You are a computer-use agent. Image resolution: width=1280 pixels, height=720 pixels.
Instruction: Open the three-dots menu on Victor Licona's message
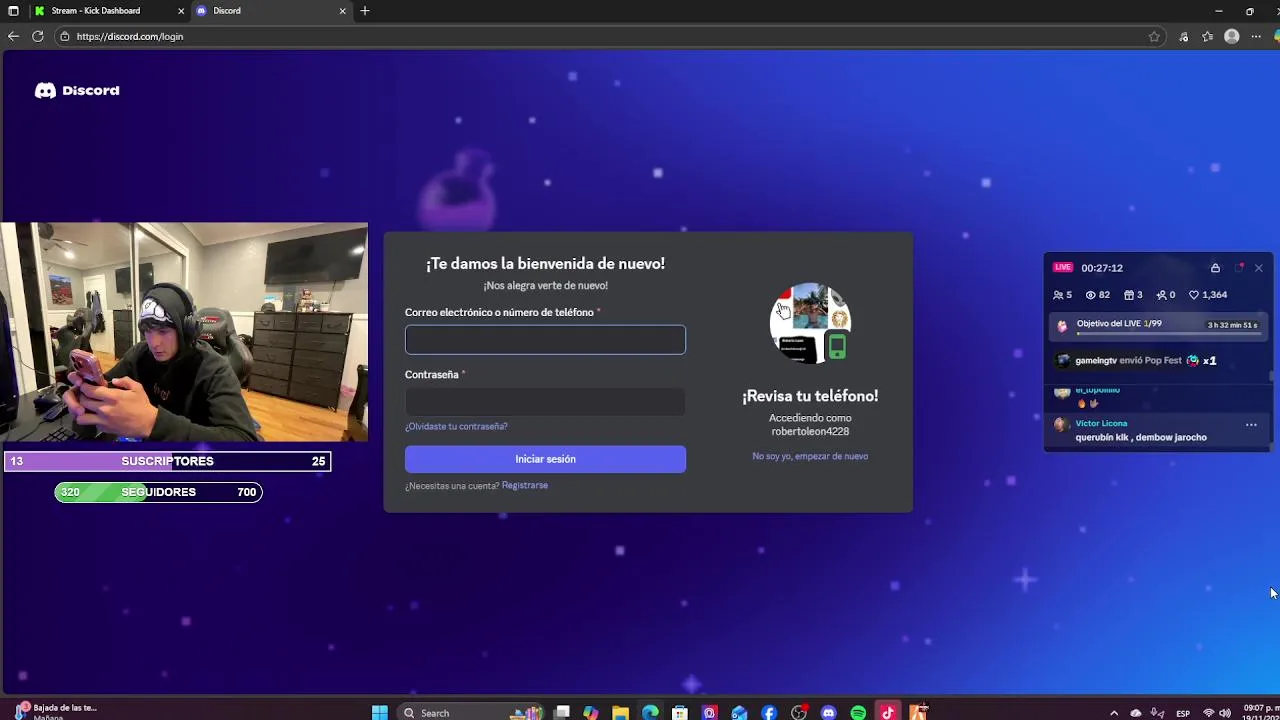(1251, 425)
